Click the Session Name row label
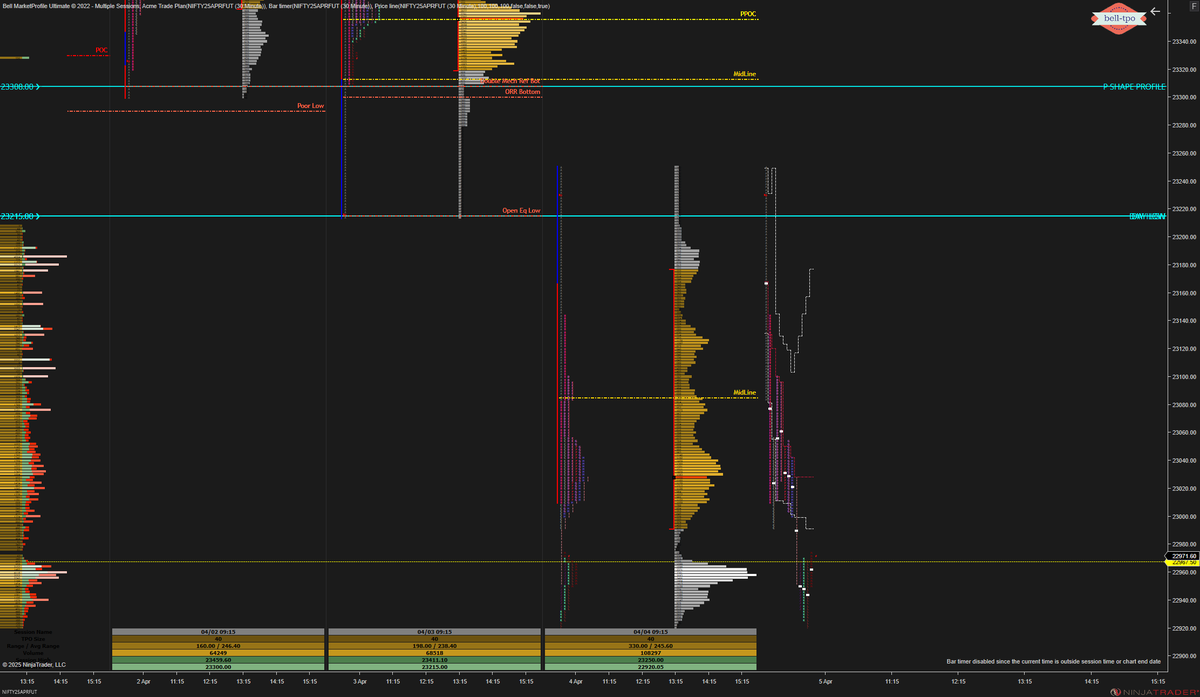This screenshot has height=697, width=1200. 34,632
